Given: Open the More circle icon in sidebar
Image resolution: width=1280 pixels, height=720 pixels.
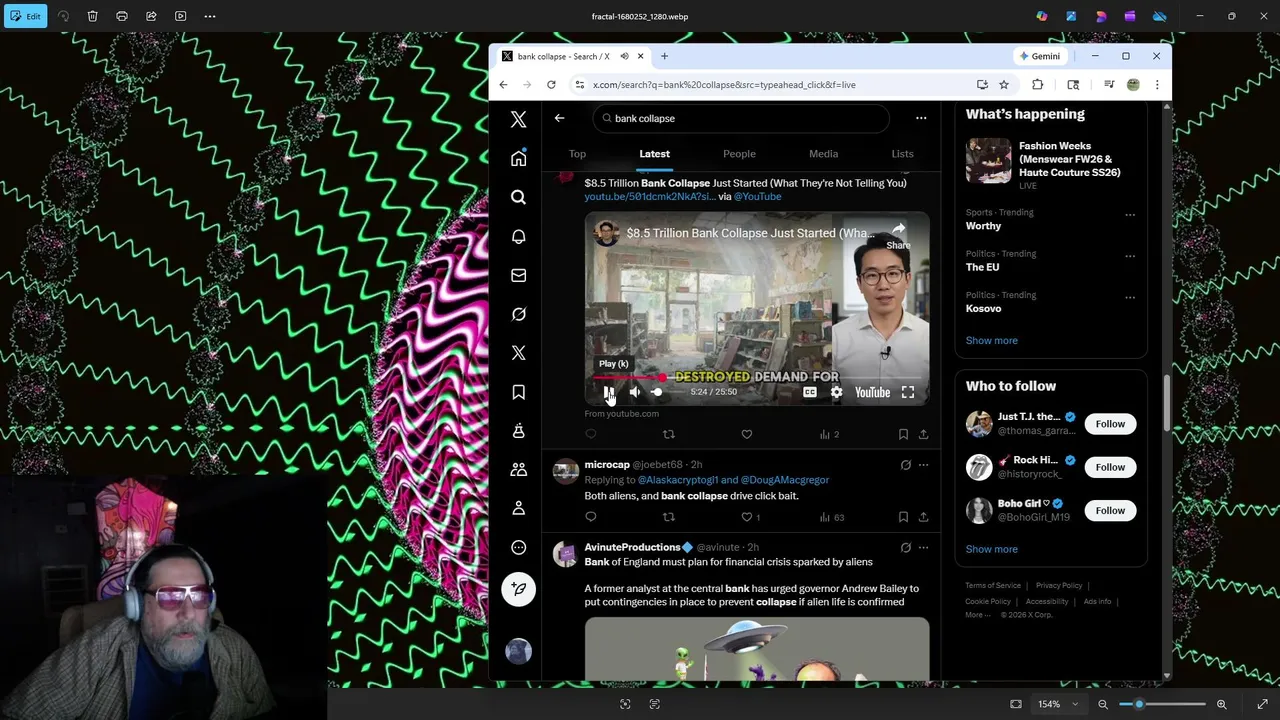Looking at the screenshot, I should pyautogui.click(x=518, y=547).
